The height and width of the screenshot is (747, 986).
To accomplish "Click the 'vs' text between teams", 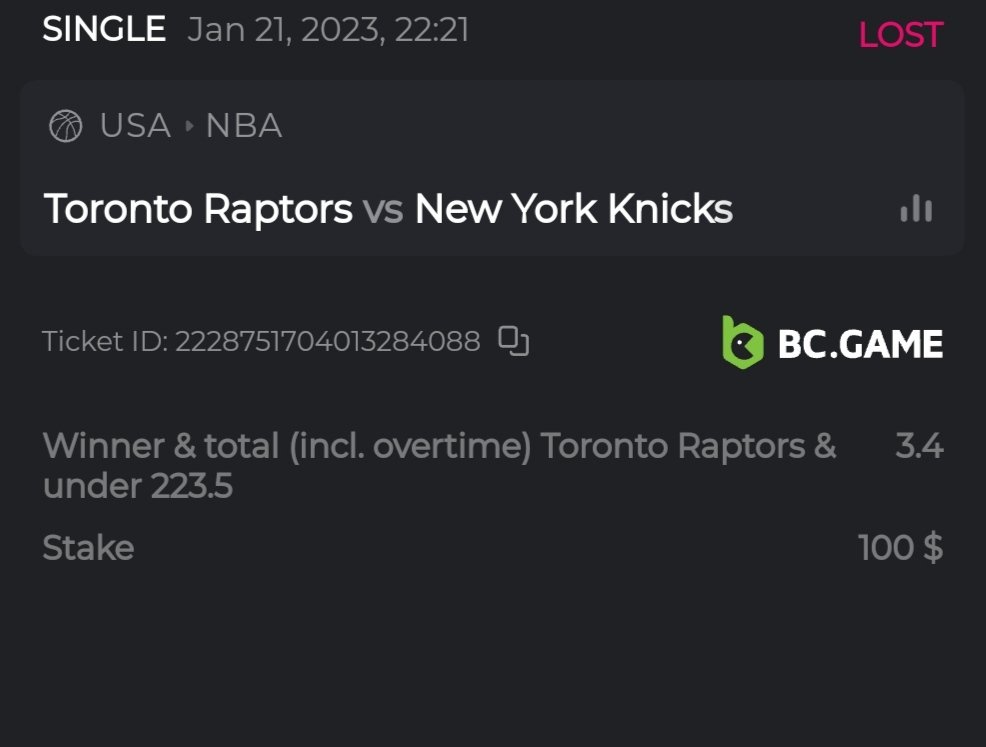I will [x=383, y=209].
